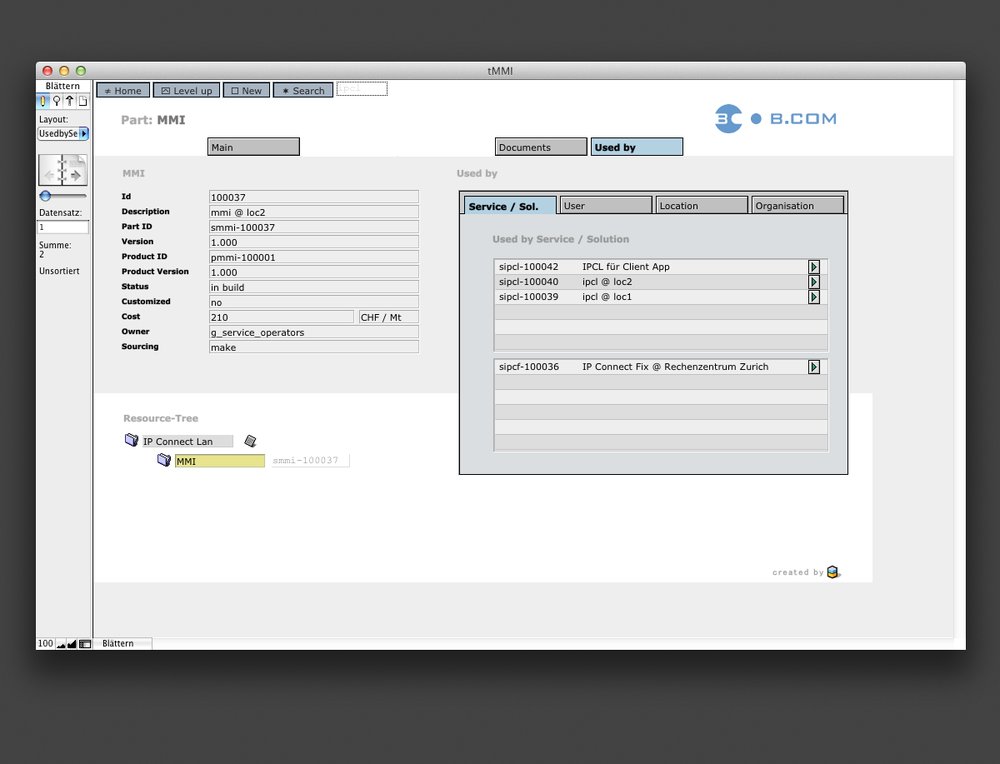Open sipcl-100039 row arrow button
The image size is (1000, 764).
(x=814, y=297)
